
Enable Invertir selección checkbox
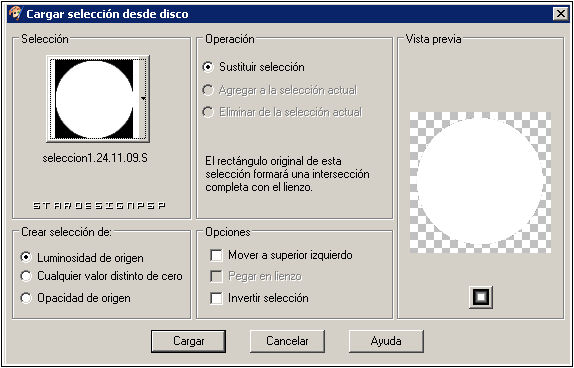point(216,298)
